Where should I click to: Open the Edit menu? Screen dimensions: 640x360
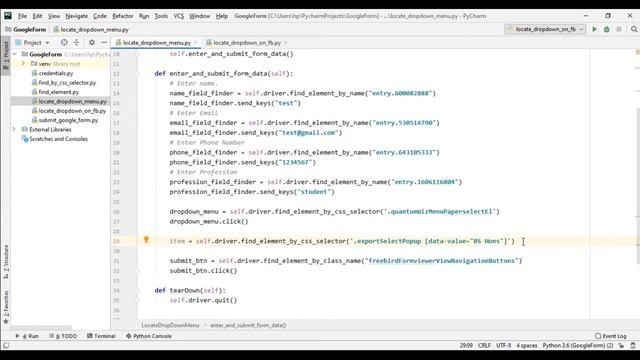[x=37, y=16]
